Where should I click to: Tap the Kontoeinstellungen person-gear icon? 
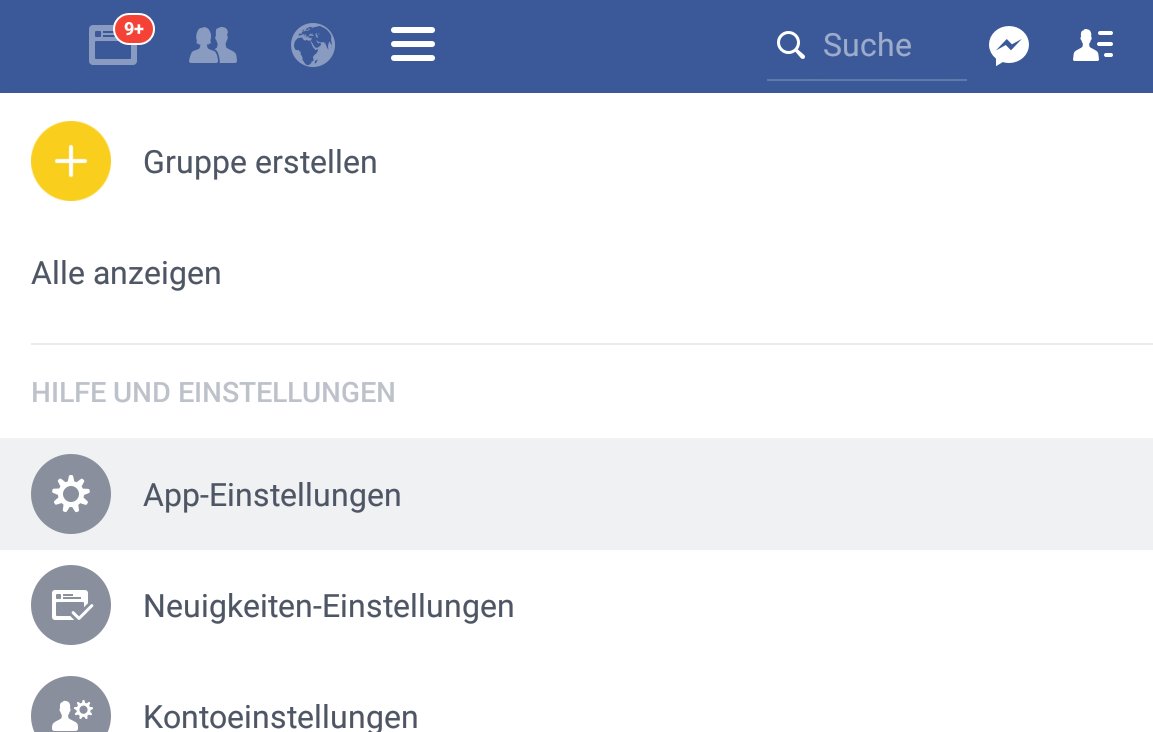(71, 710)
